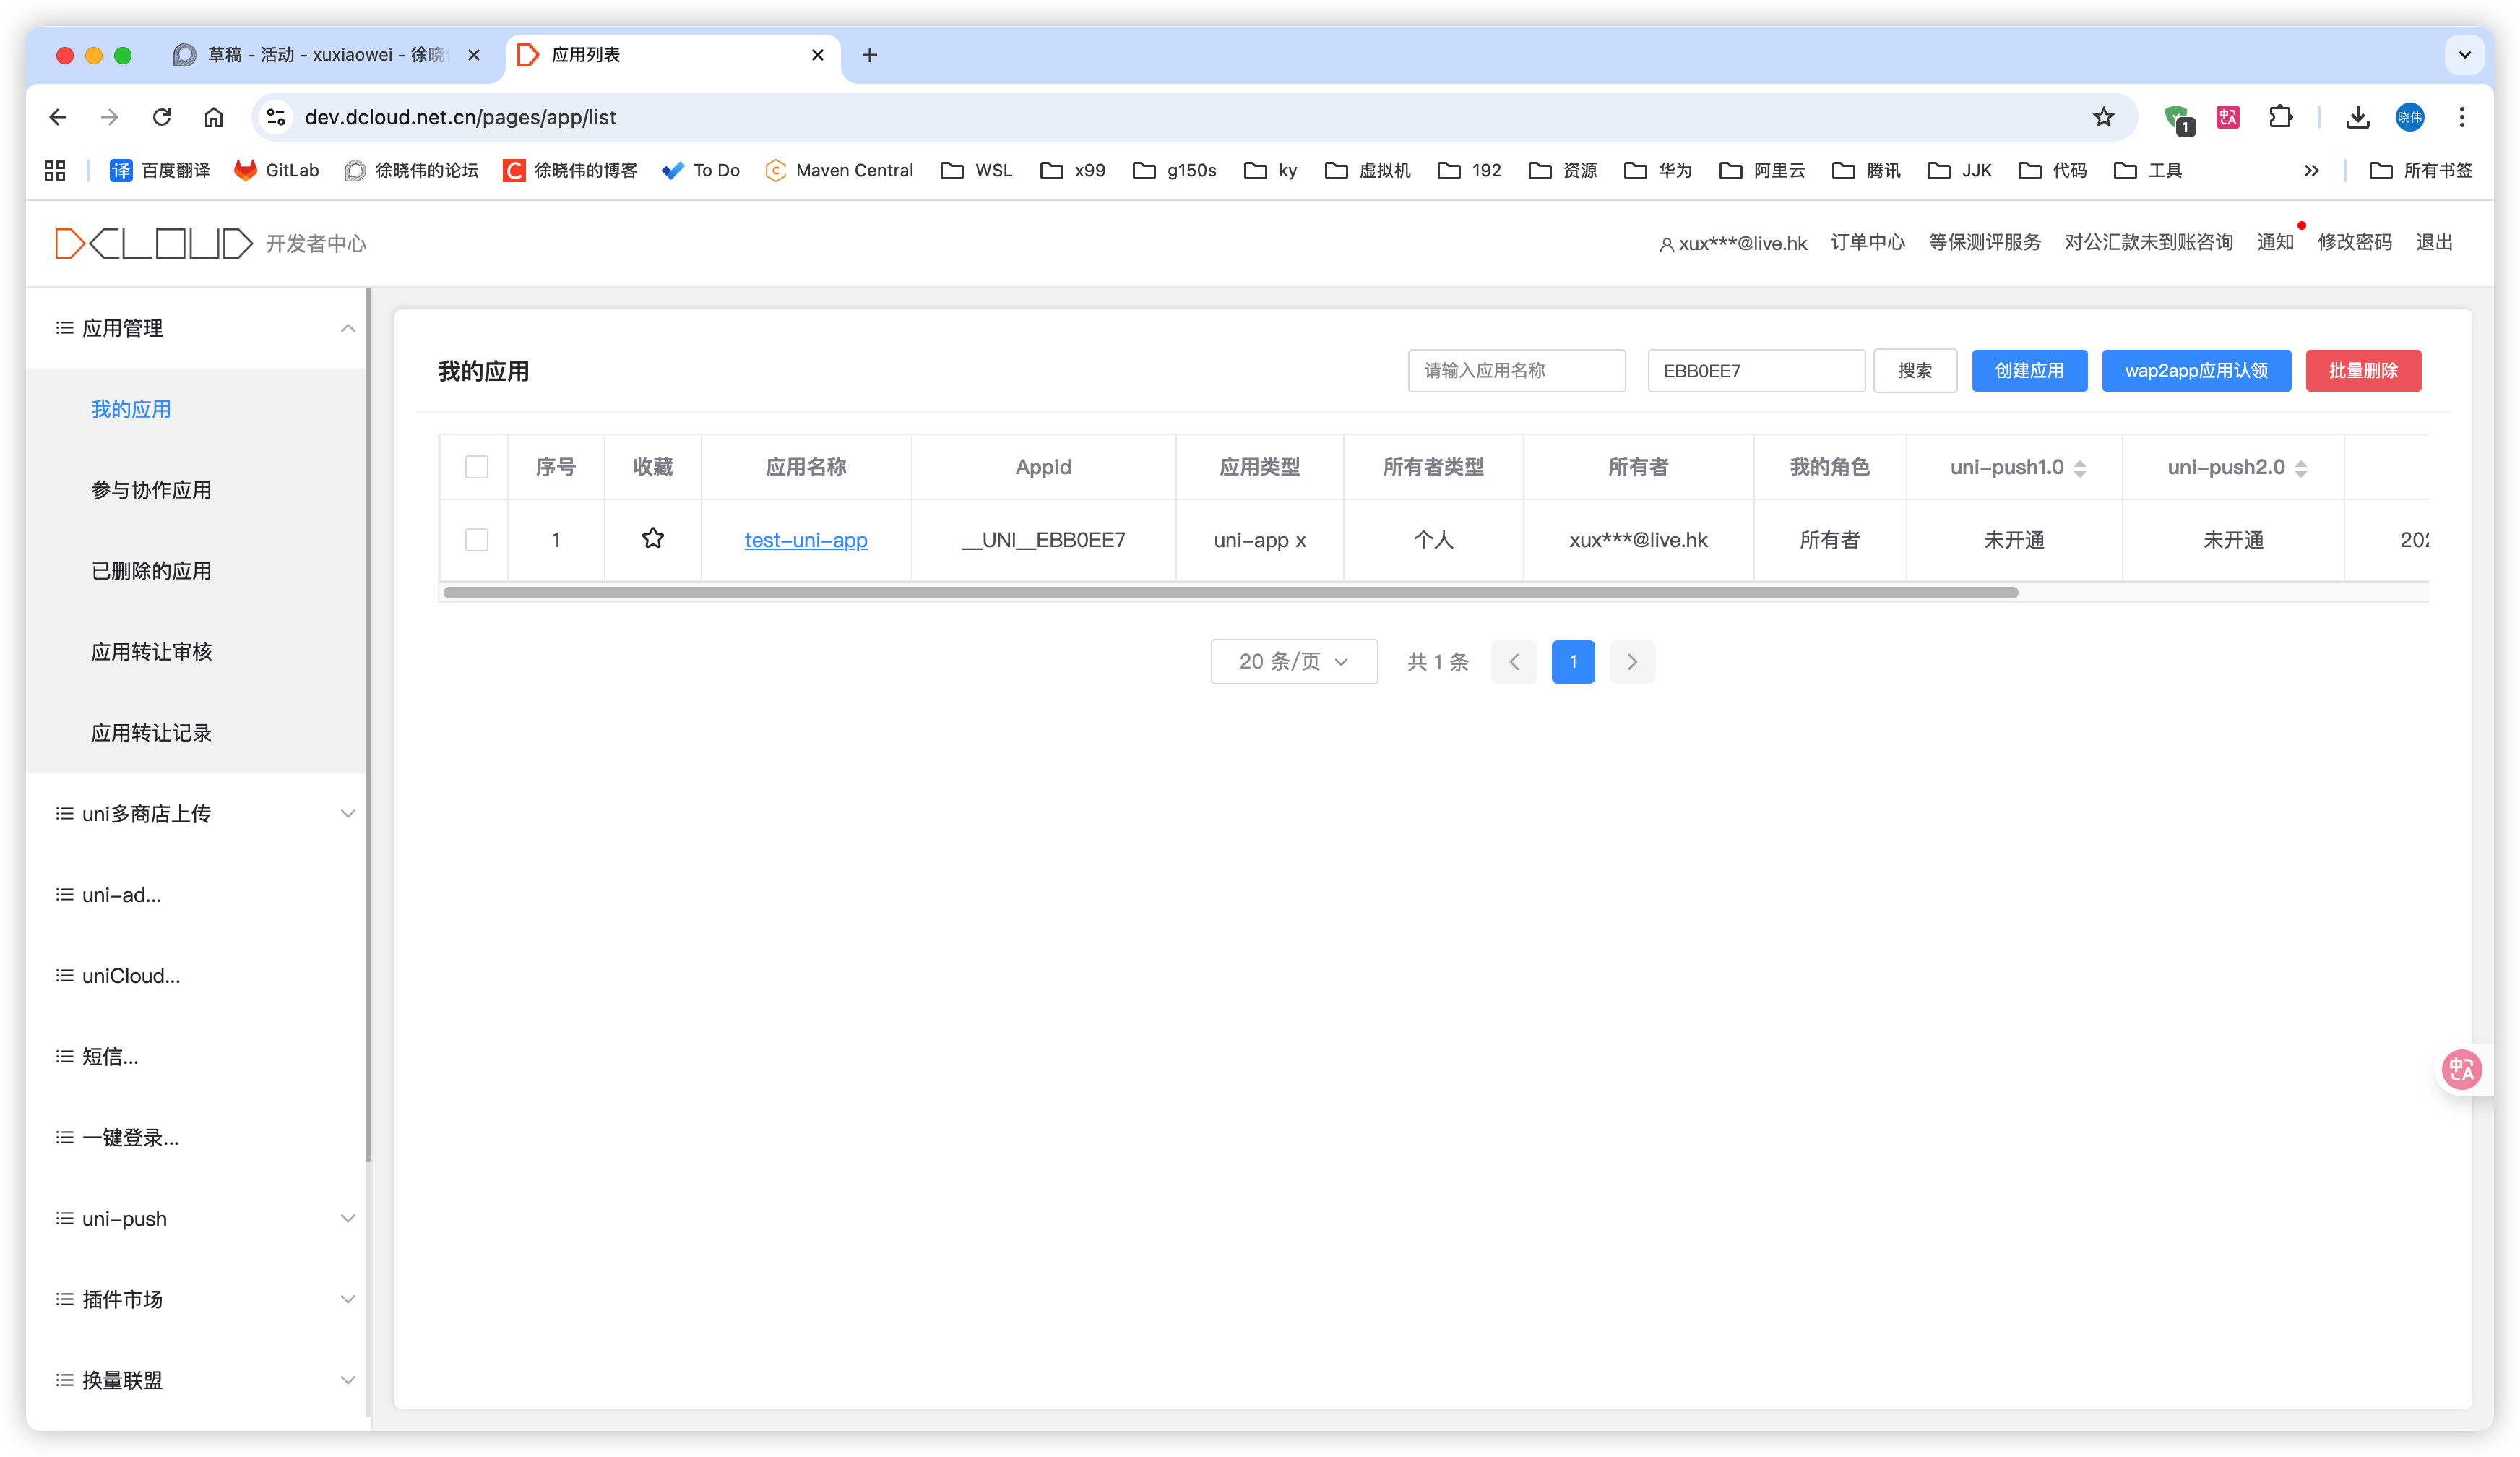Tick the checkbox for row 1
The height and width of the screenshot is (1457, 2520).
point(477,540)
